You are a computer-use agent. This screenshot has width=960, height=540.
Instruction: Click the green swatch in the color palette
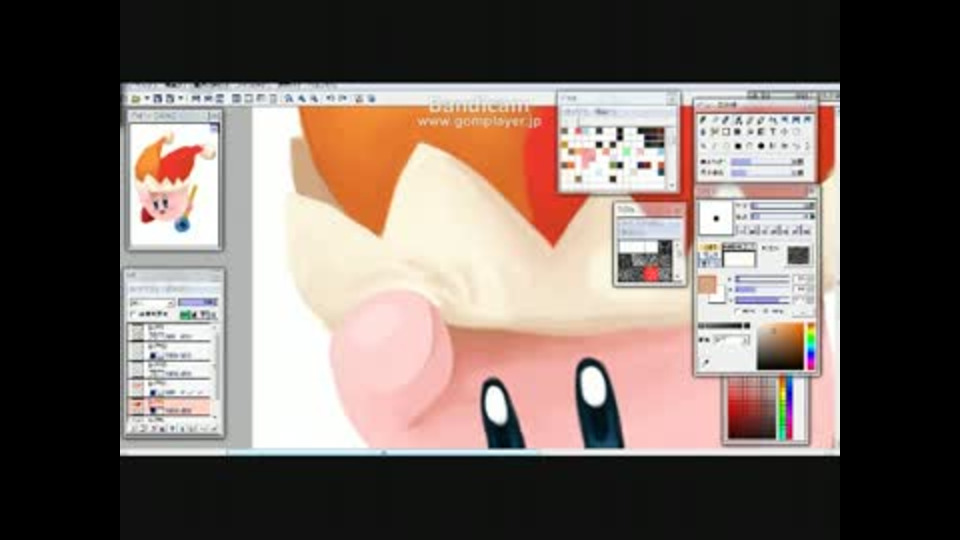[626, 151]
